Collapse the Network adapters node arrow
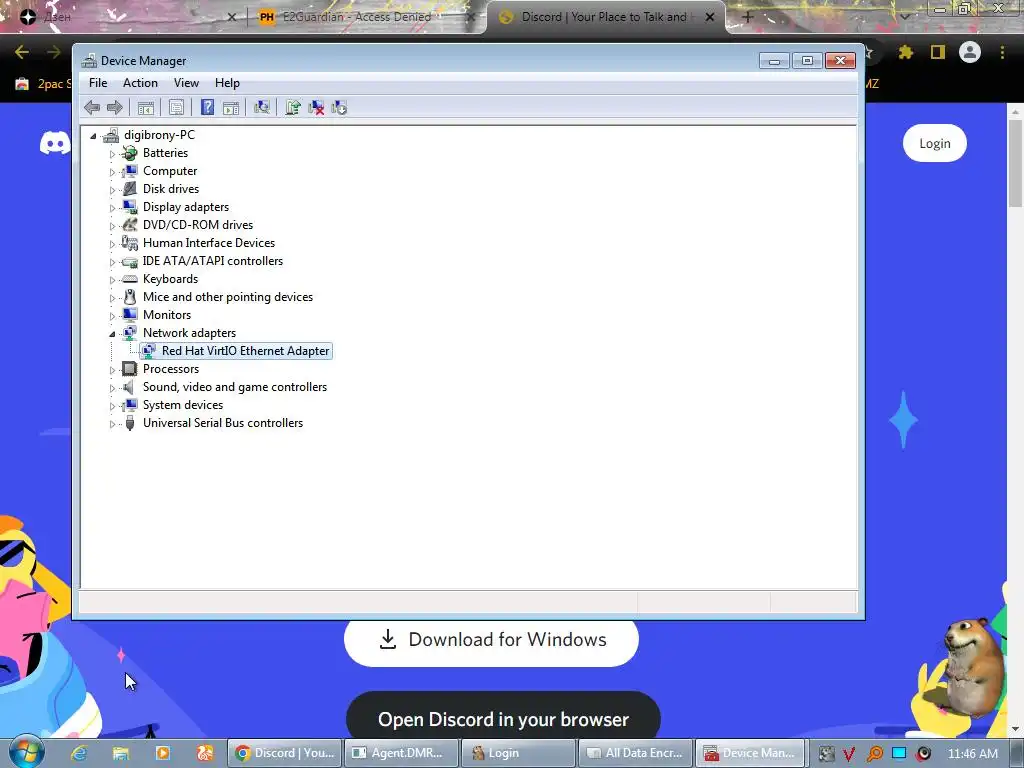This screenshot has height=768, width=1024. pos(112,334)
